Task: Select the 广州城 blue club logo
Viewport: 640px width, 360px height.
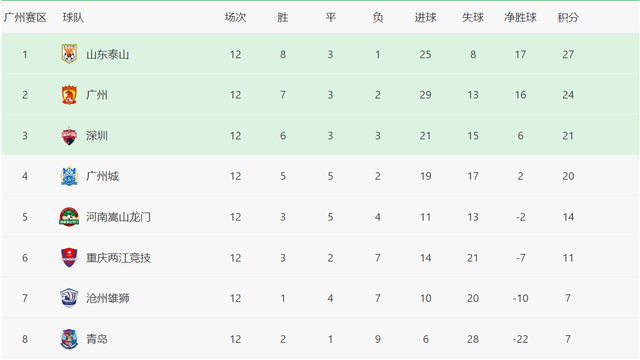Action: tap(69, 176)
